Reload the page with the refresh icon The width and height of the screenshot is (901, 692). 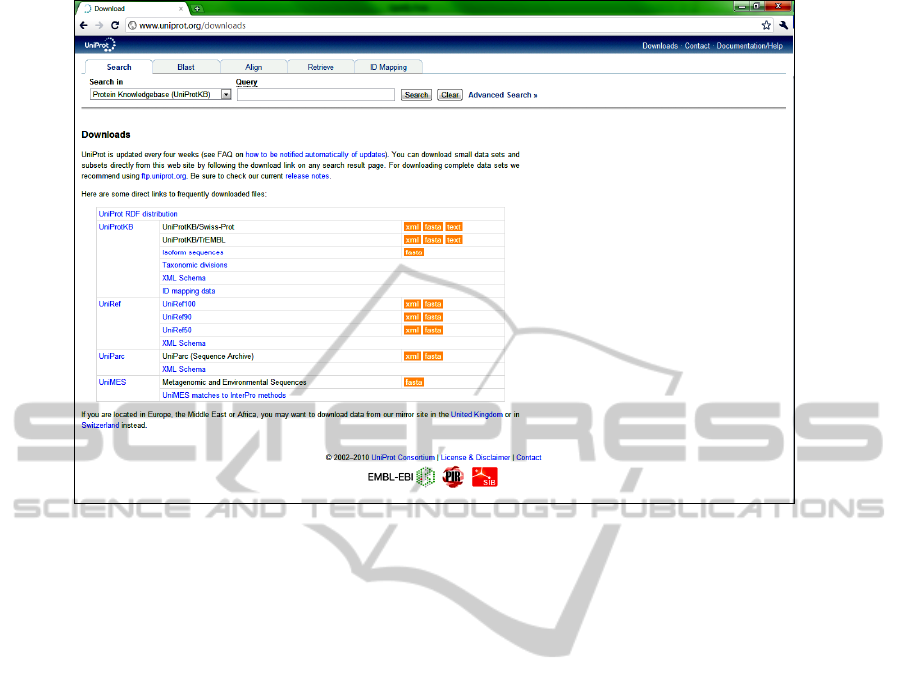115,25
